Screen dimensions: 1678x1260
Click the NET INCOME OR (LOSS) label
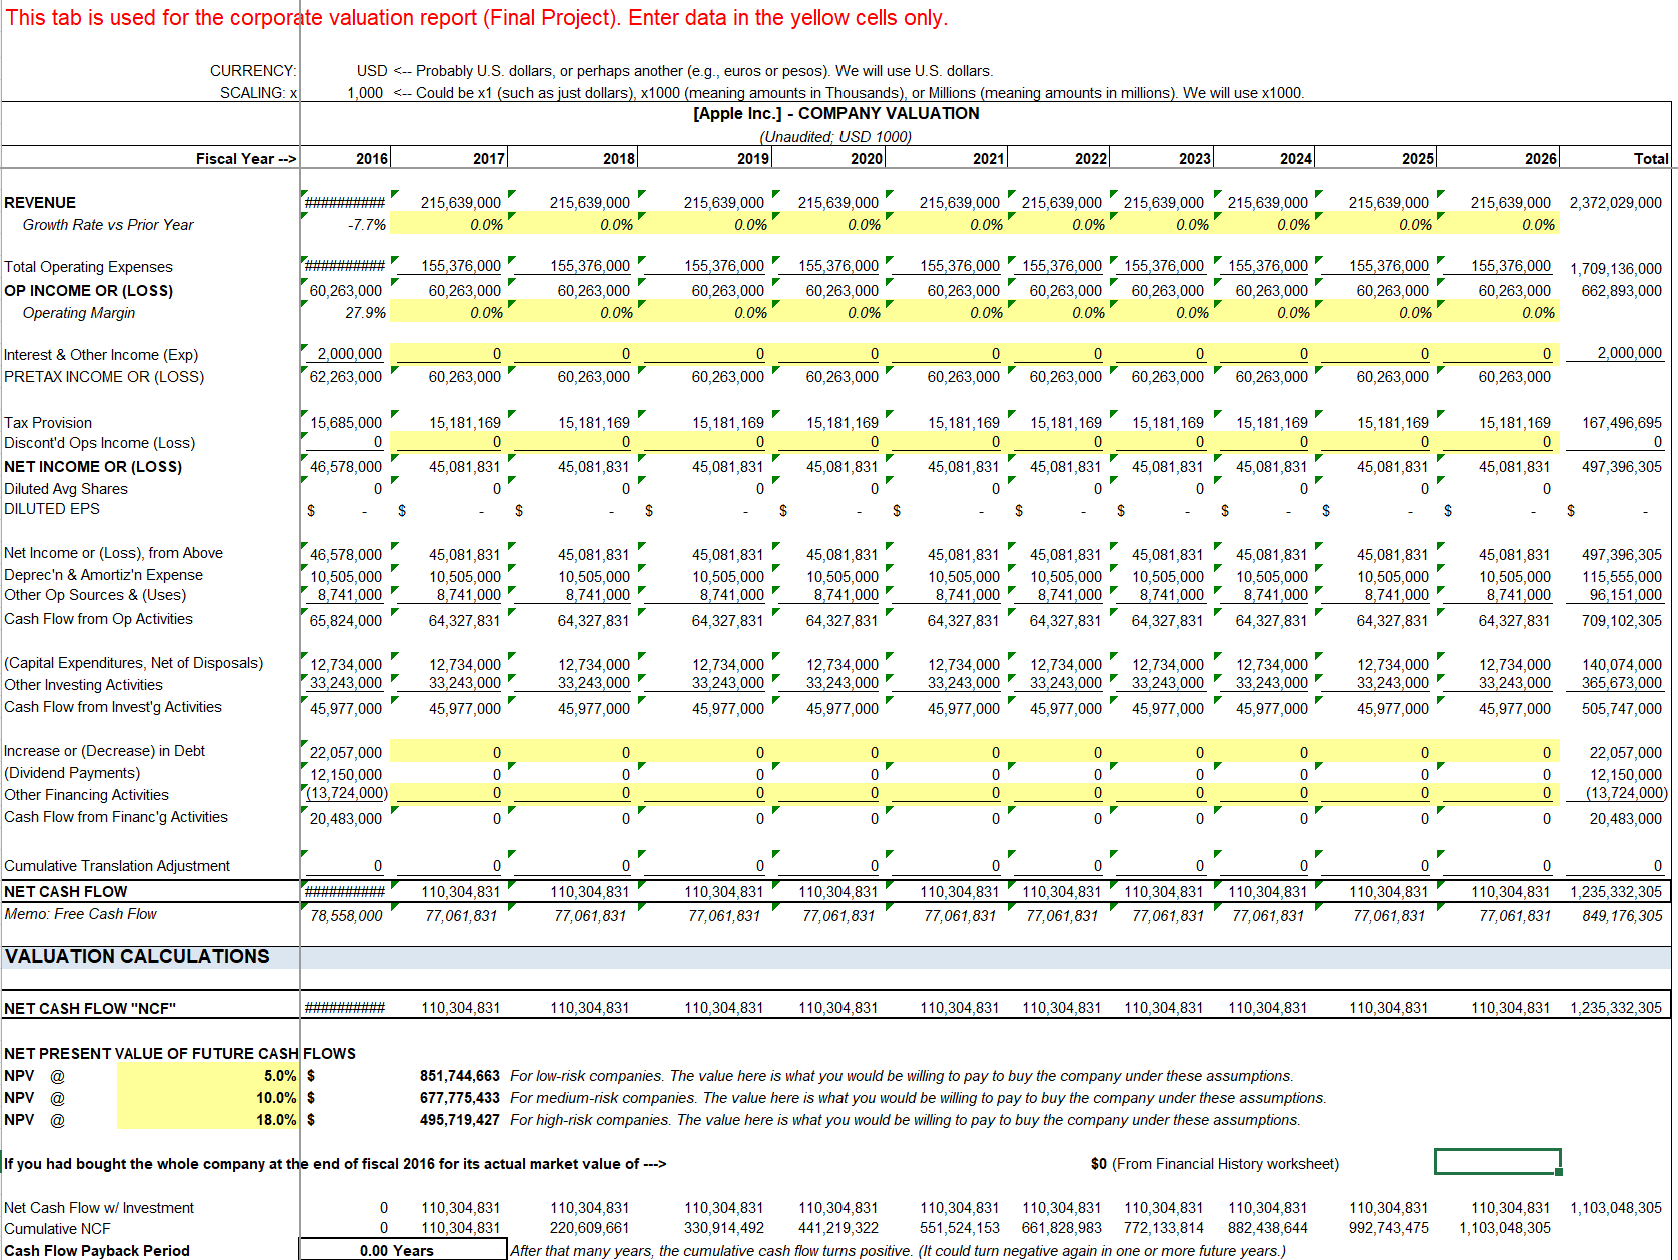point(93,467)
